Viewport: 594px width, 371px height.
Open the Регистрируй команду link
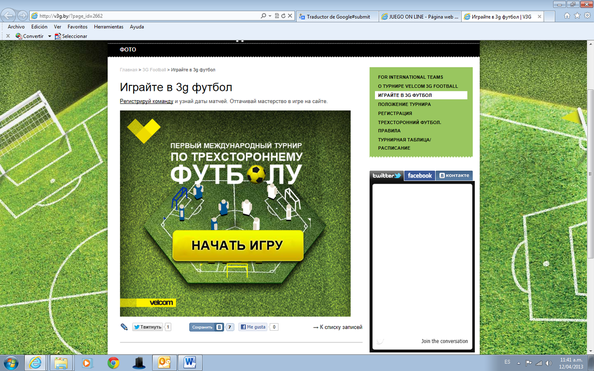coord(146,101)
